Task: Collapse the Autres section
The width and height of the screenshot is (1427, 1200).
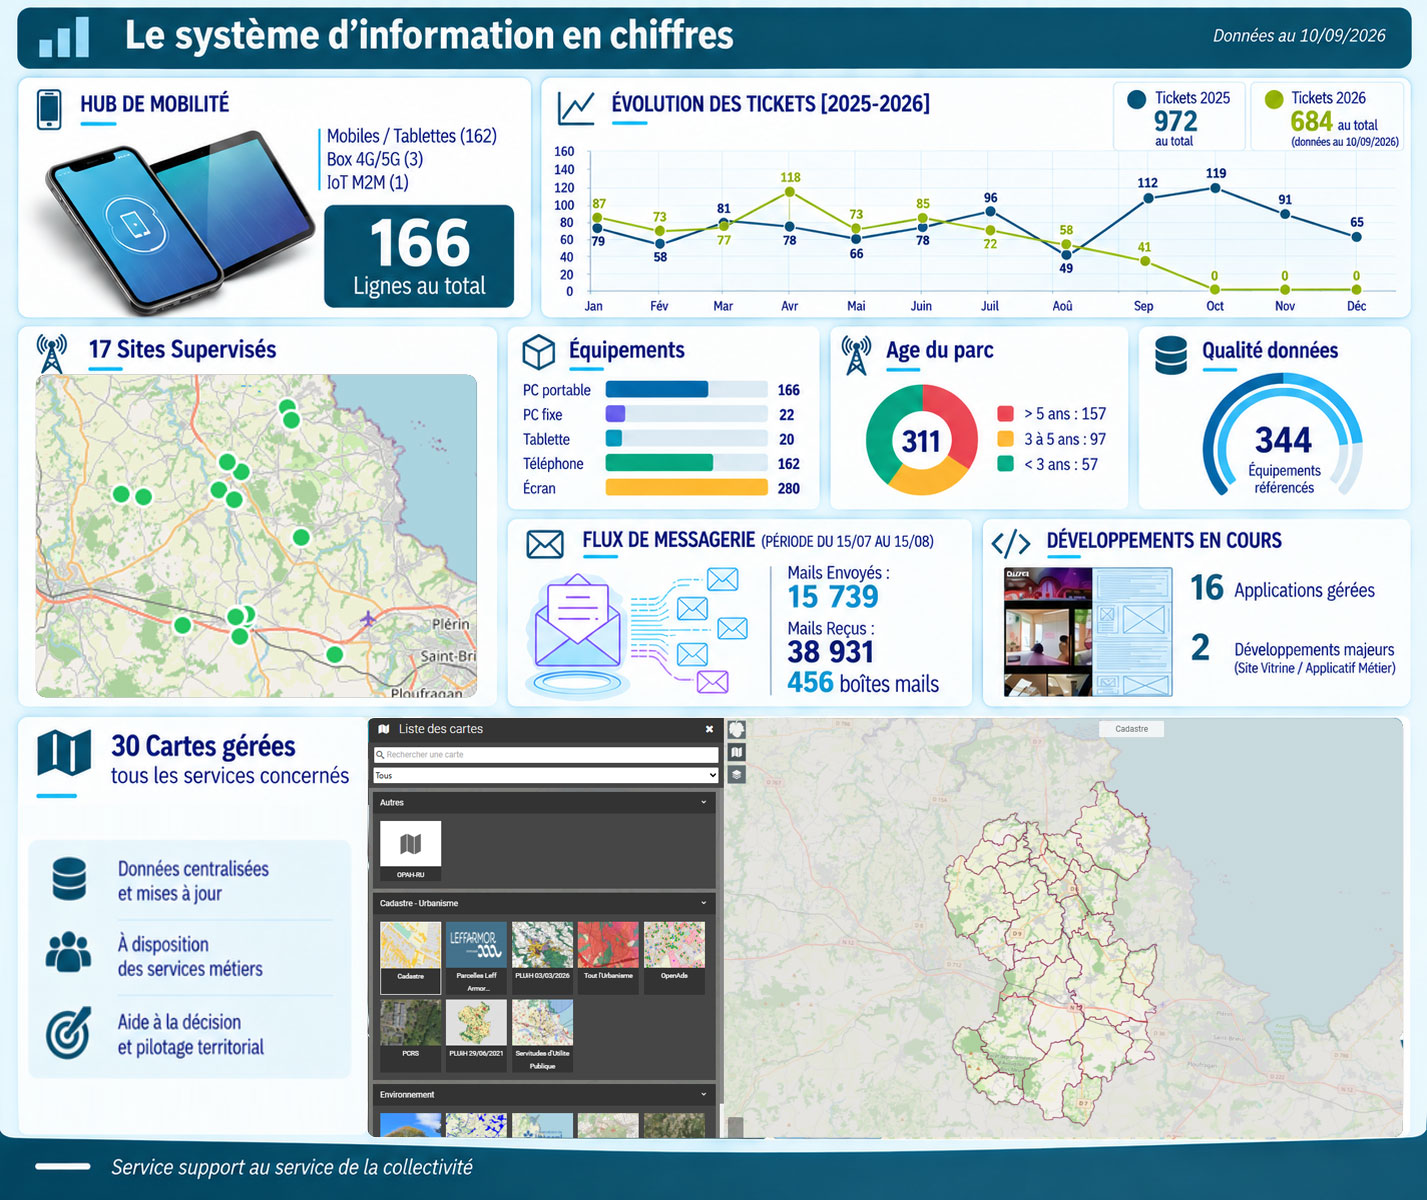Action: coord(703,802)
